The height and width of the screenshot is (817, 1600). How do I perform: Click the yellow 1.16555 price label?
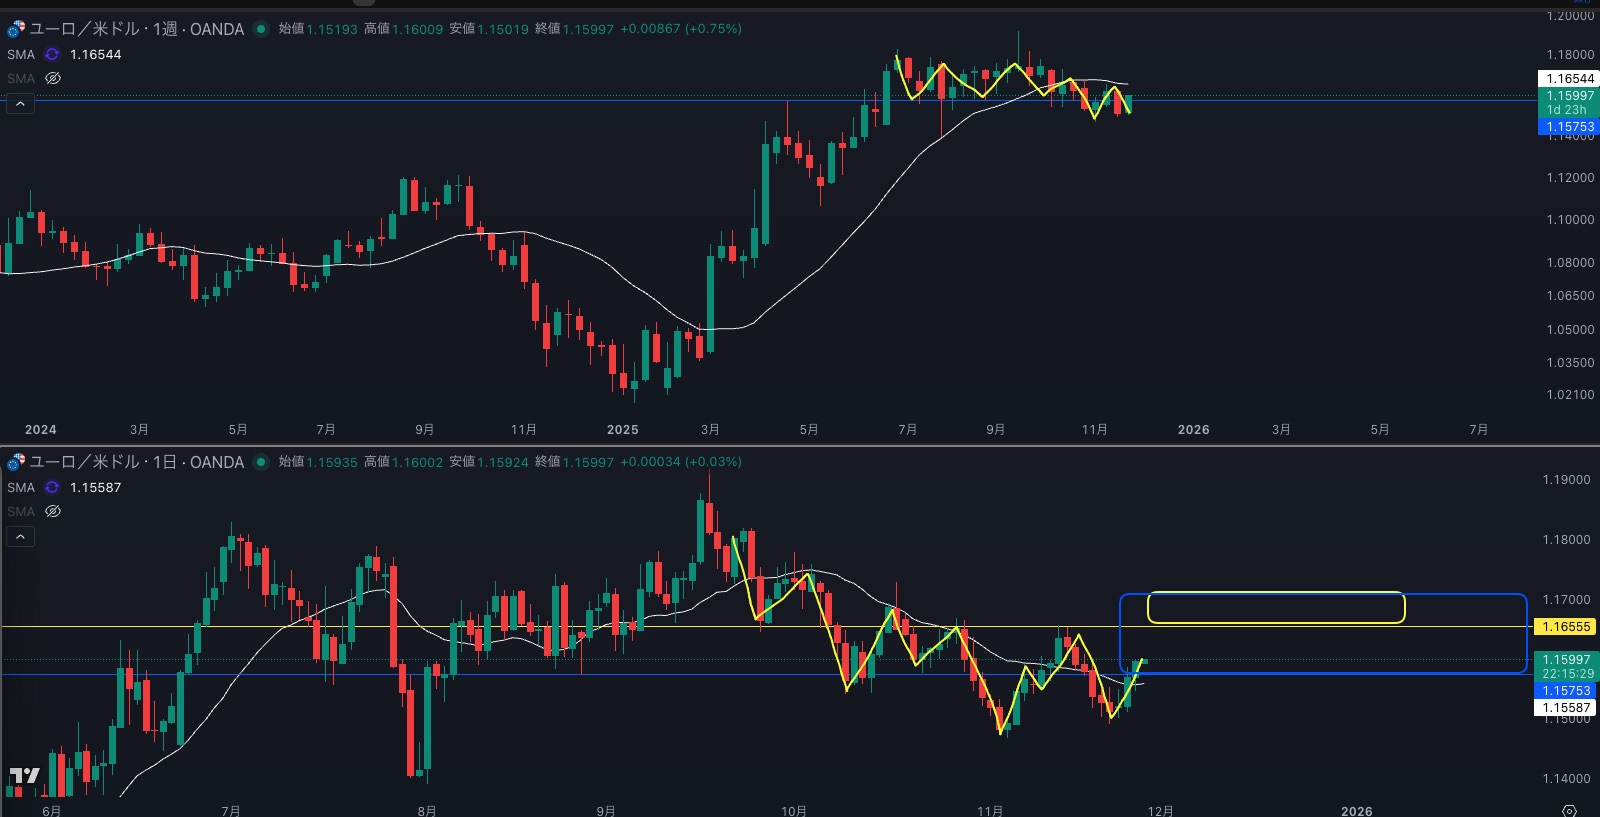[x=1566, y=627]
